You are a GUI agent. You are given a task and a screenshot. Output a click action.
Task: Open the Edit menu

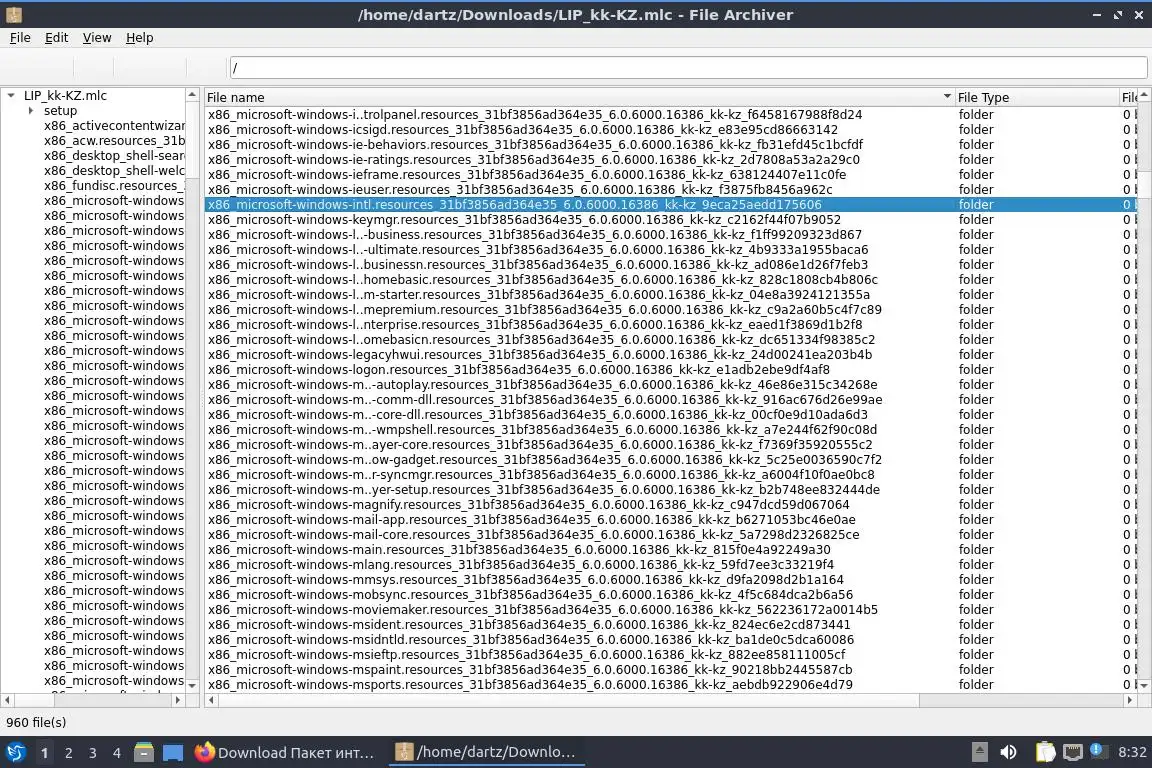pos(56,37)
